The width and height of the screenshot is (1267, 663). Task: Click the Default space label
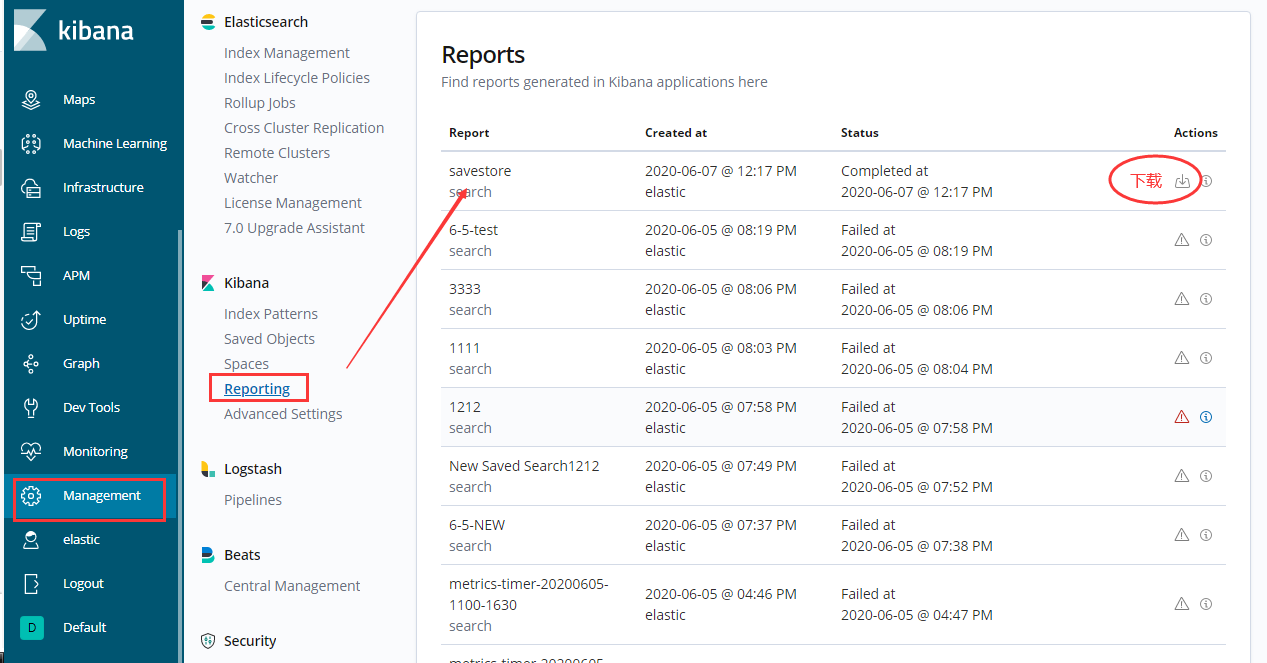[84, 627]
